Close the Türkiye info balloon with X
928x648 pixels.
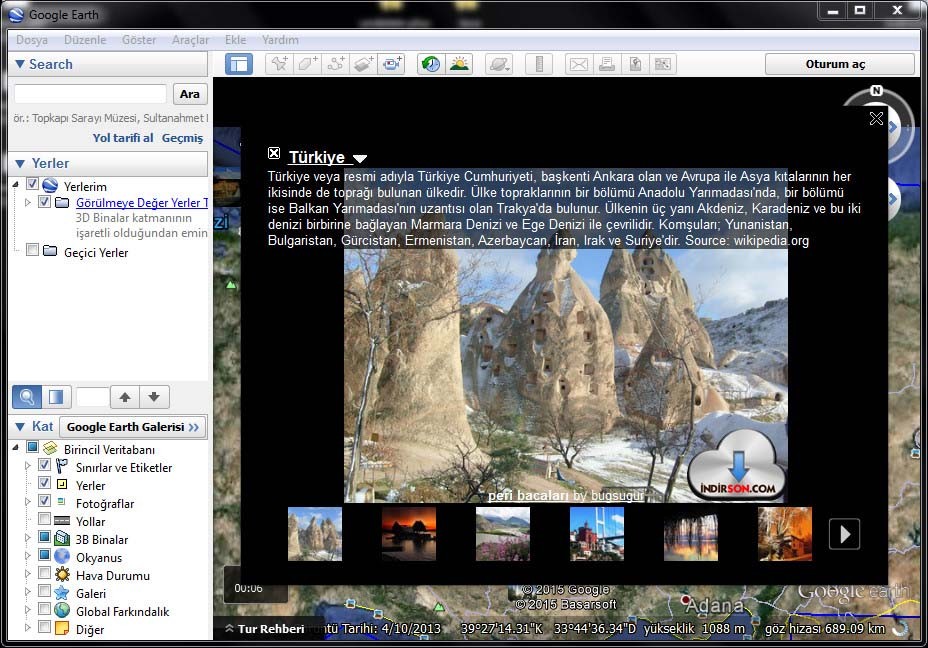tap(877, 118)
